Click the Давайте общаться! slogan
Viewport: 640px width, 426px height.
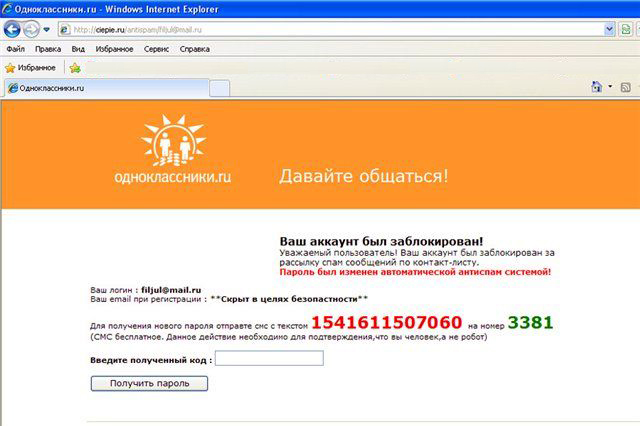click(x=364, y=176)
